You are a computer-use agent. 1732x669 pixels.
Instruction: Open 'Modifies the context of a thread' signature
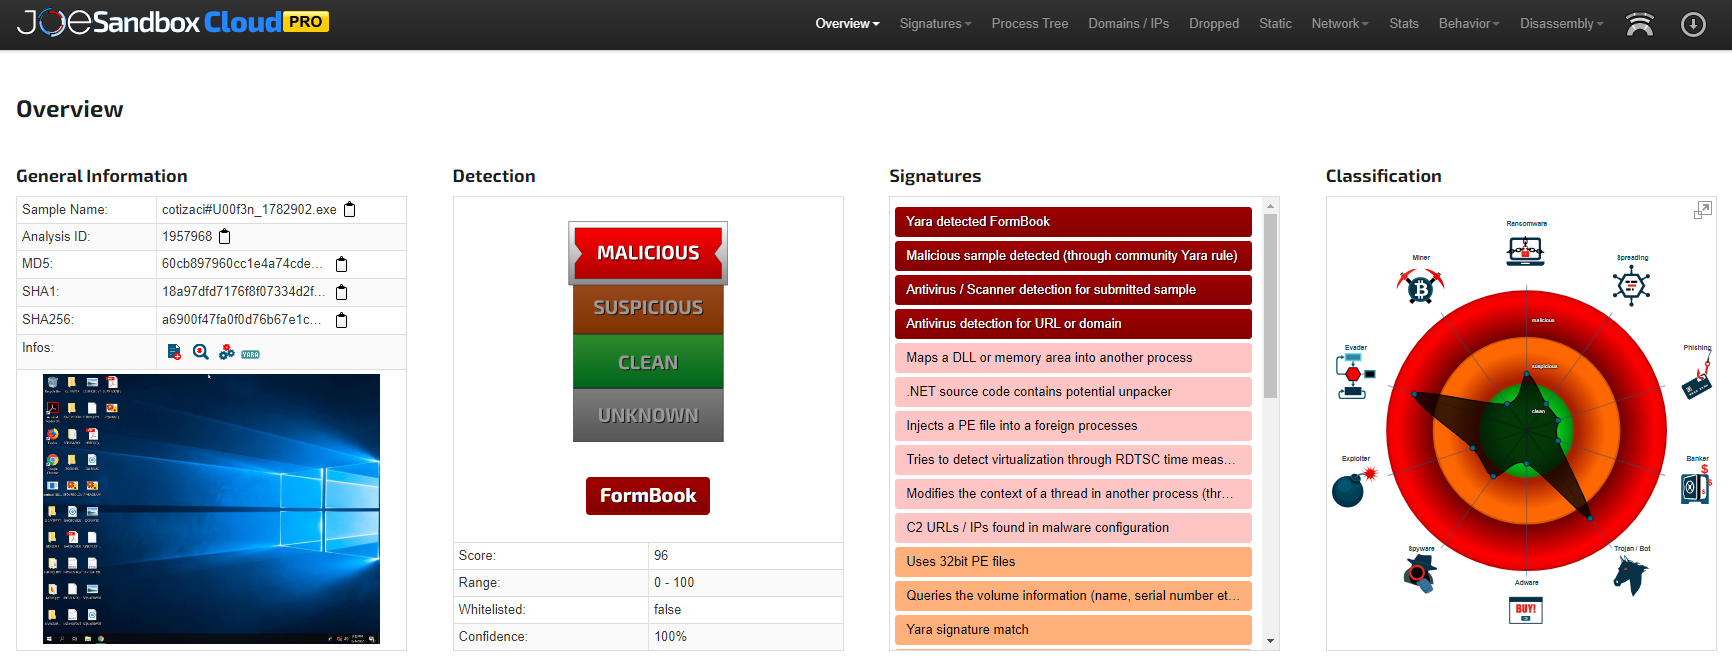1073,494
